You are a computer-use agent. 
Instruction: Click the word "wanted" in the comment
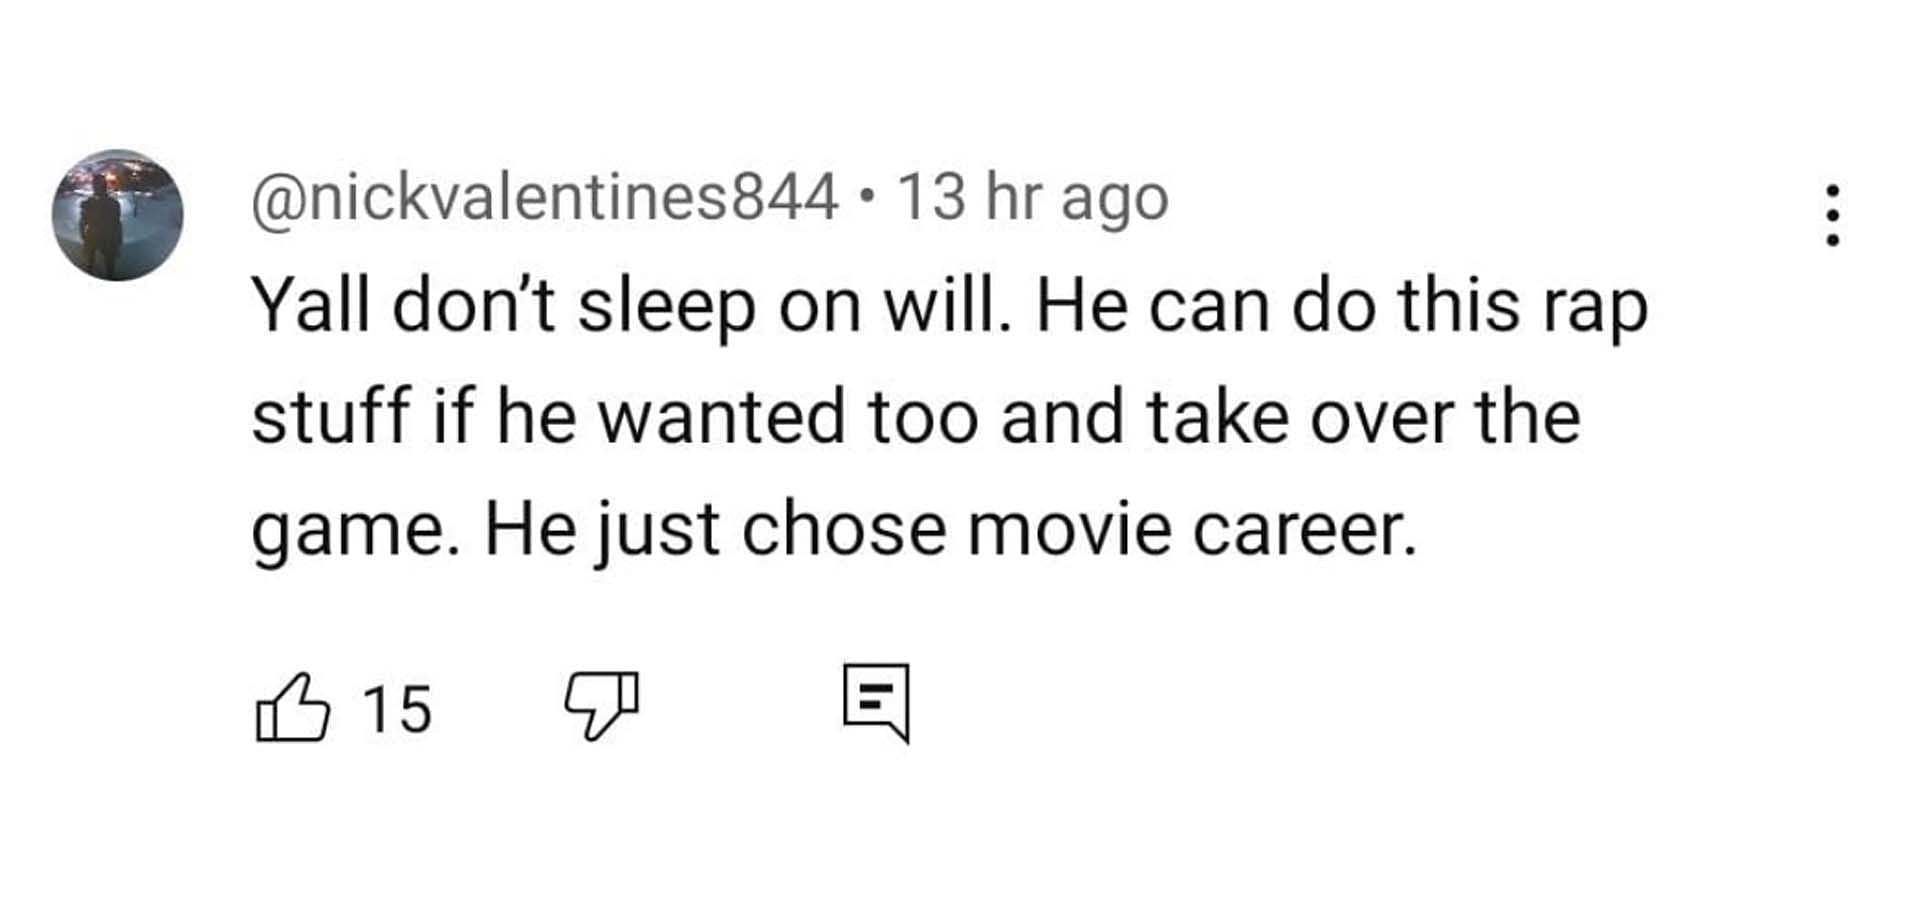[721, 417]
